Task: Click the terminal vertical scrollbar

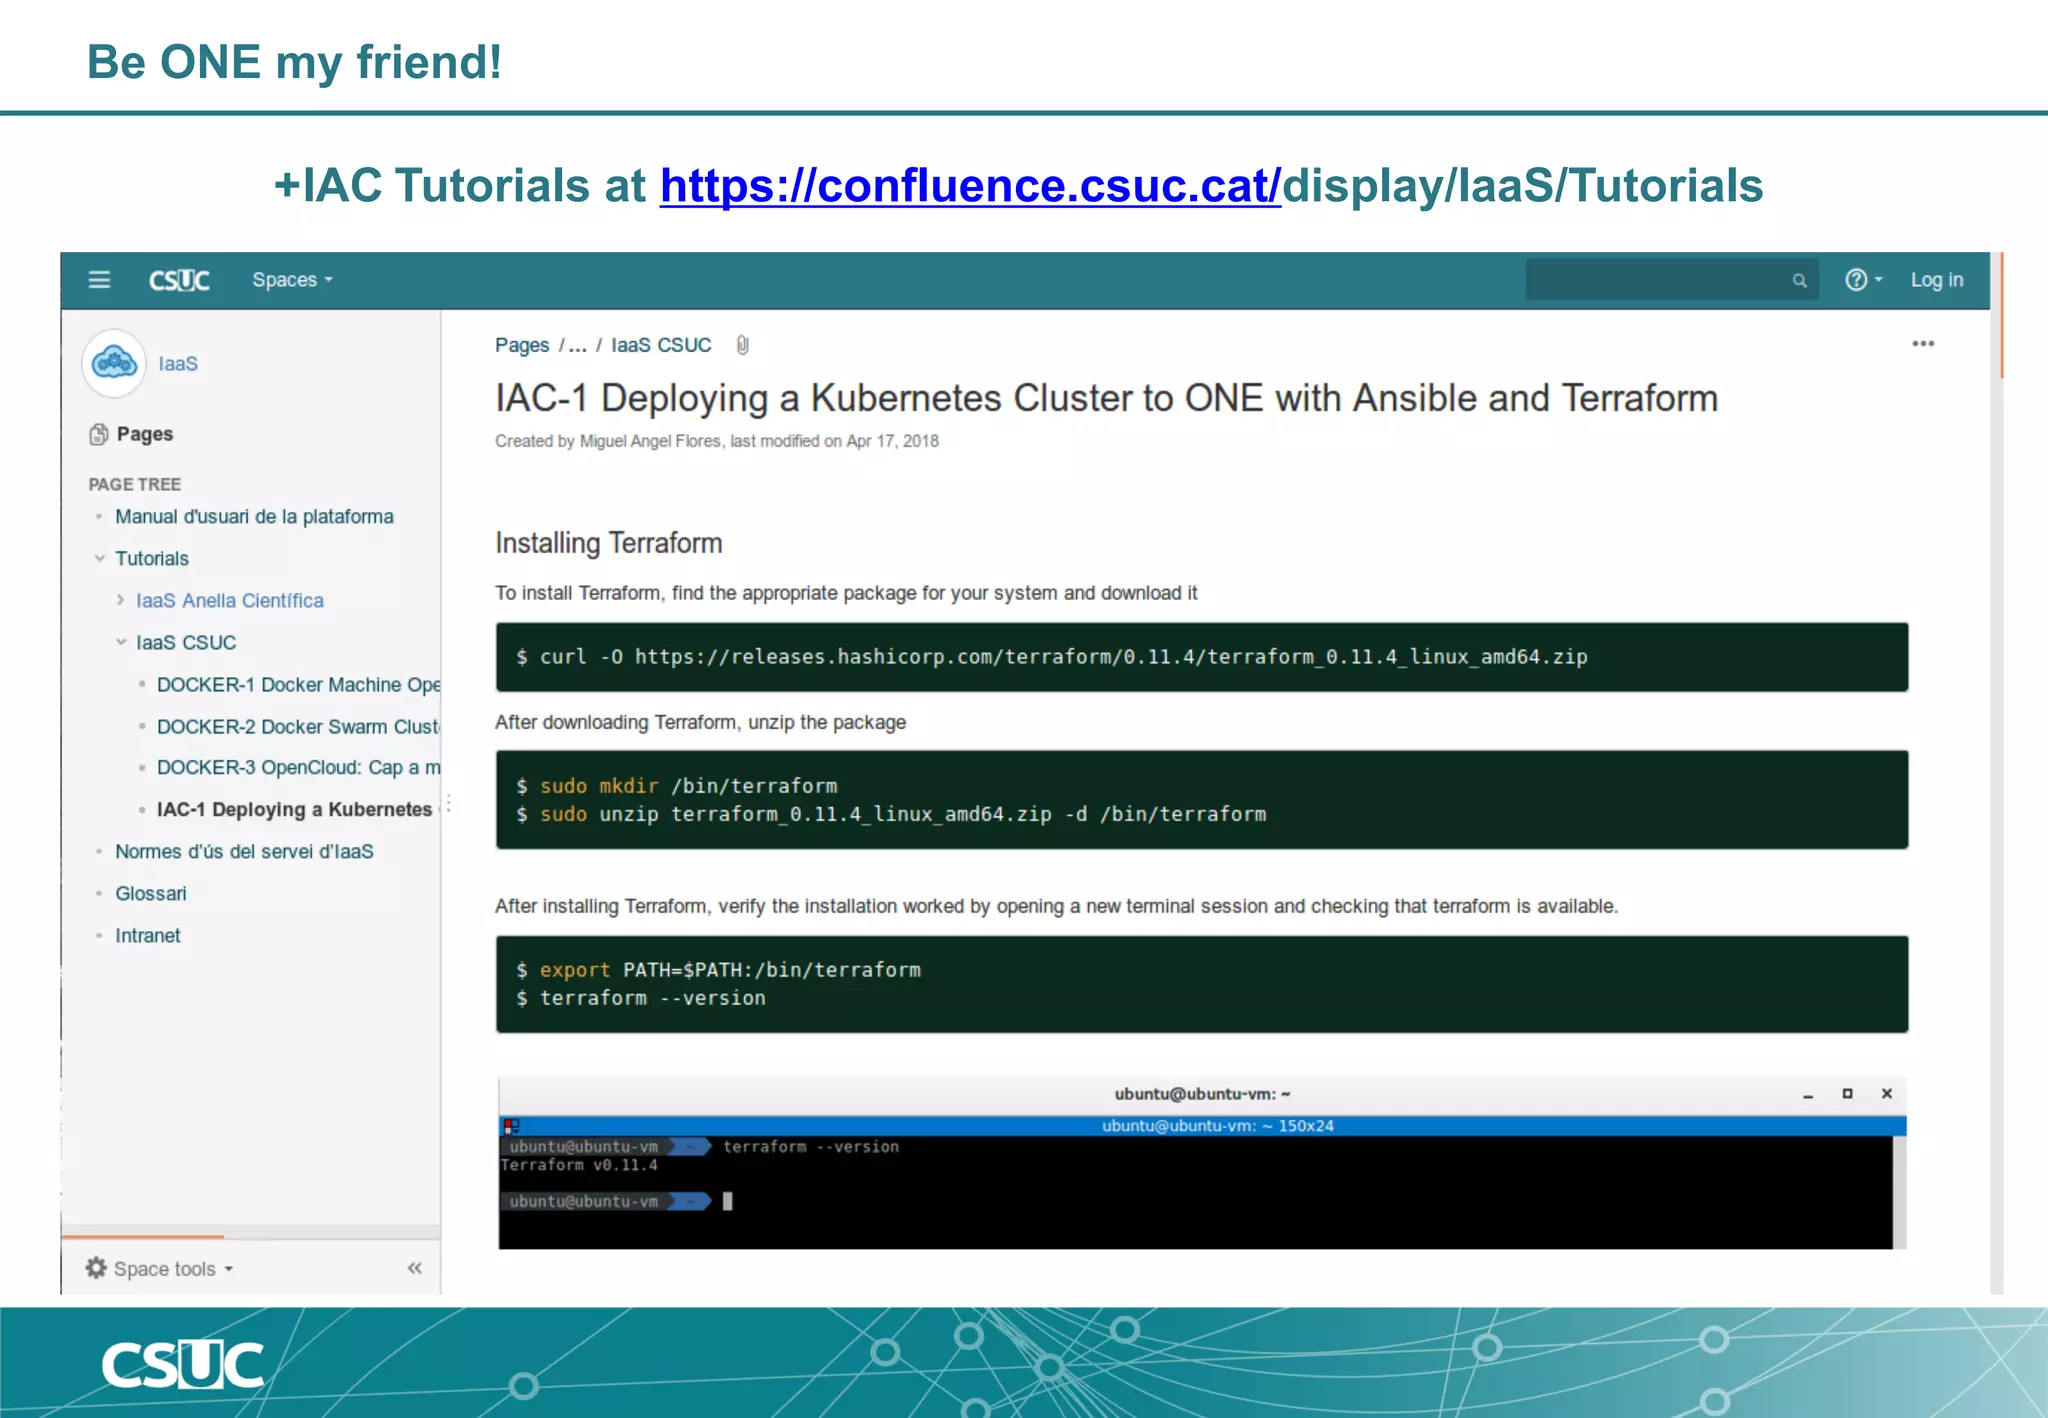Action: coord(1900,1192)
